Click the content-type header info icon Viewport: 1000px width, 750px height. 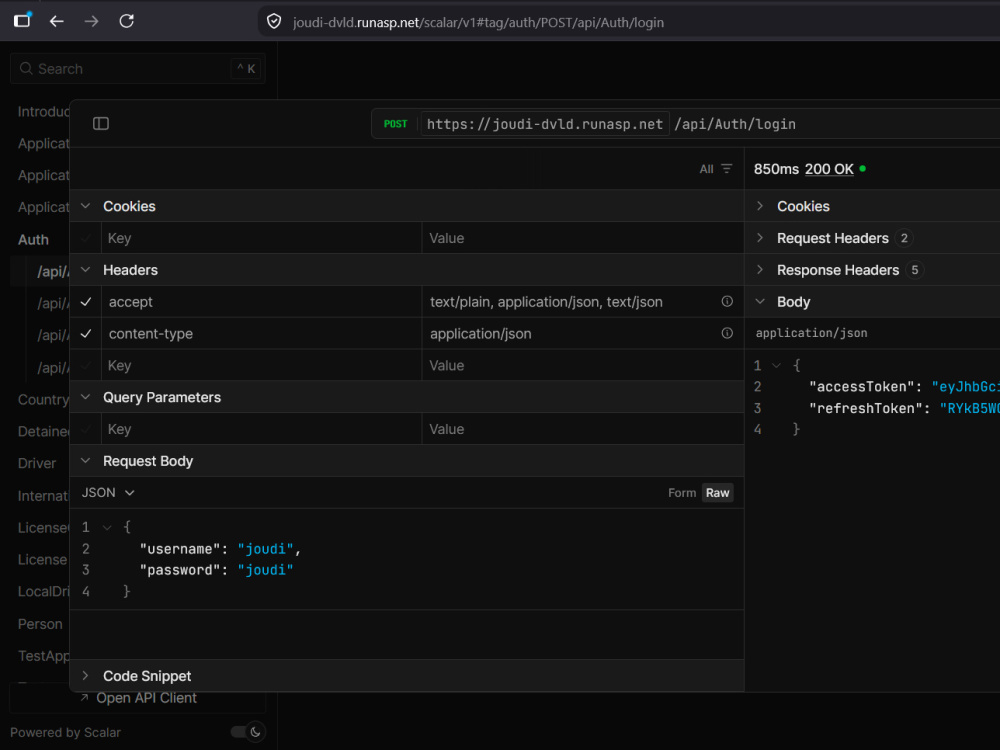click(727, 333)
